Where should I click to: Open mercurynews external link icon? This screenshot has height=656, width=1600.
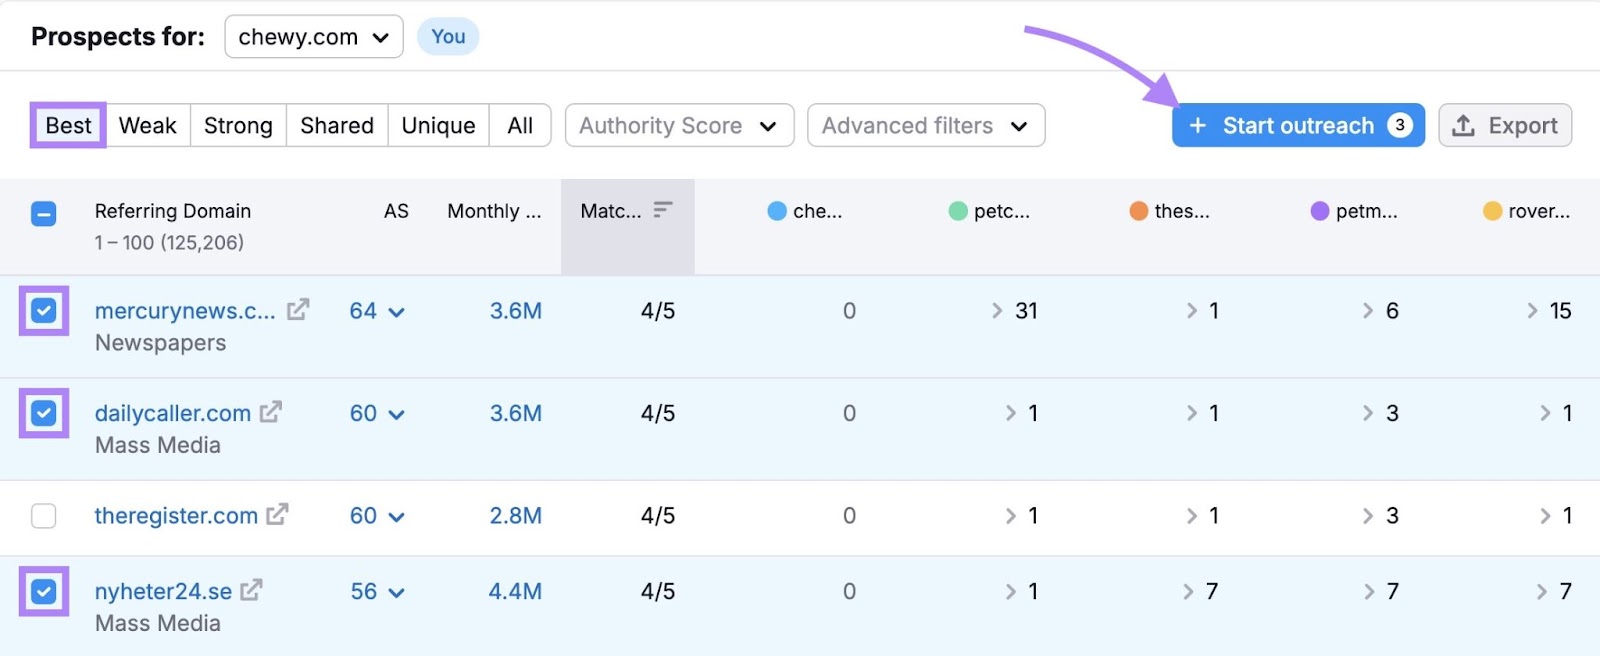[x=297, y=310]
